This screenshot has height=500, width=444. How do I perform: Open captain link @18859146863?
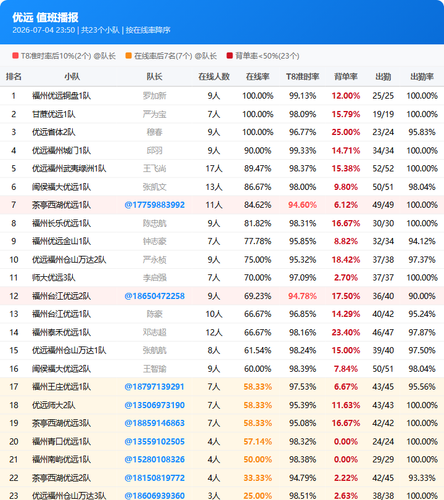coord(154,423)
